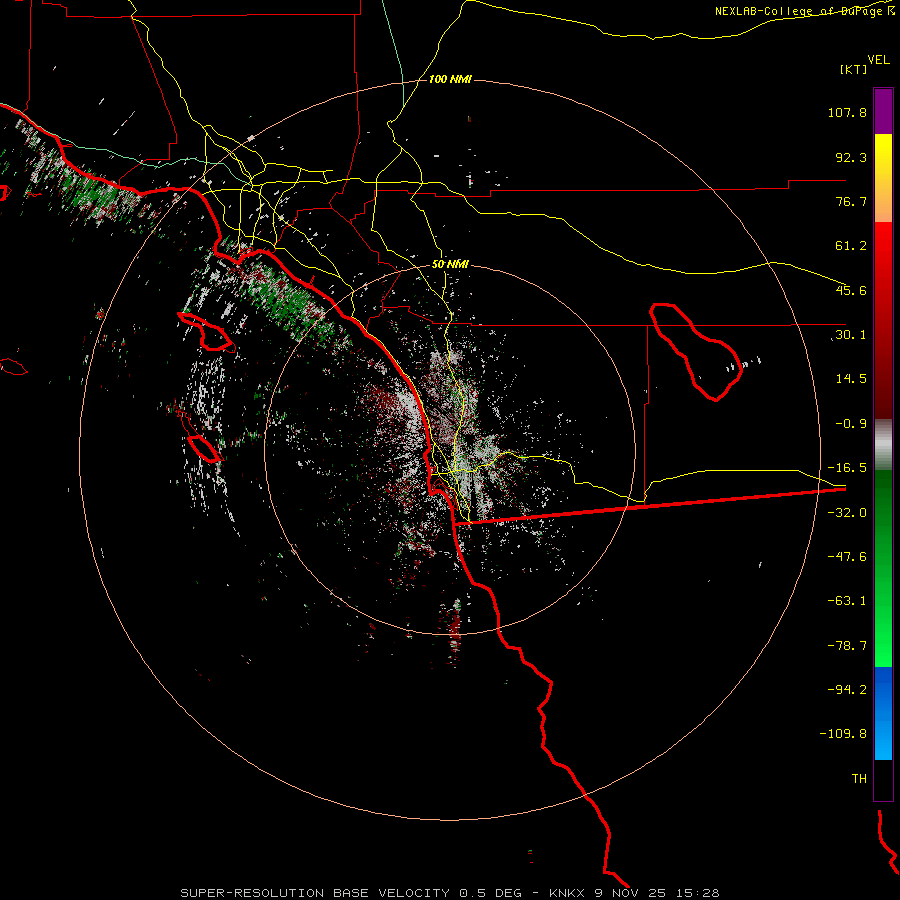Click the -94.2 velocity legend value
The image size is (900, 900).
point(847,689)
